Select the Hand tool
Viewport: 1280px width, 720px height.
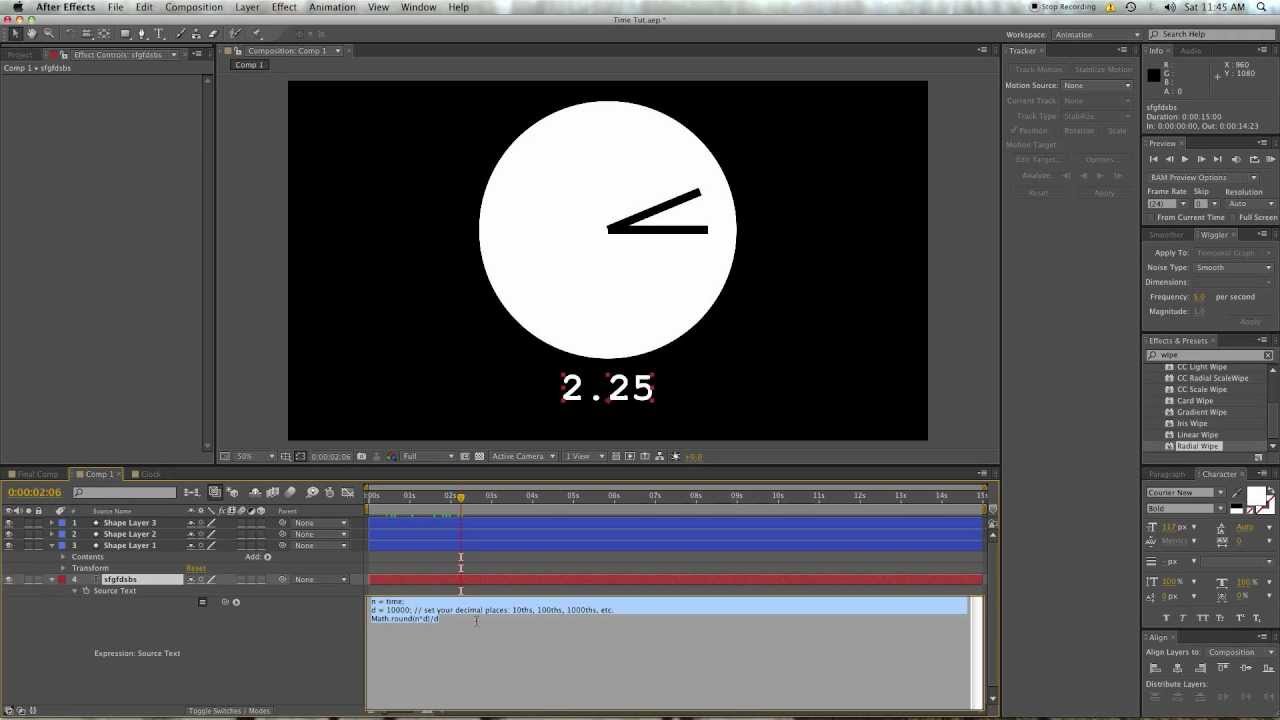tap(31, 34)
